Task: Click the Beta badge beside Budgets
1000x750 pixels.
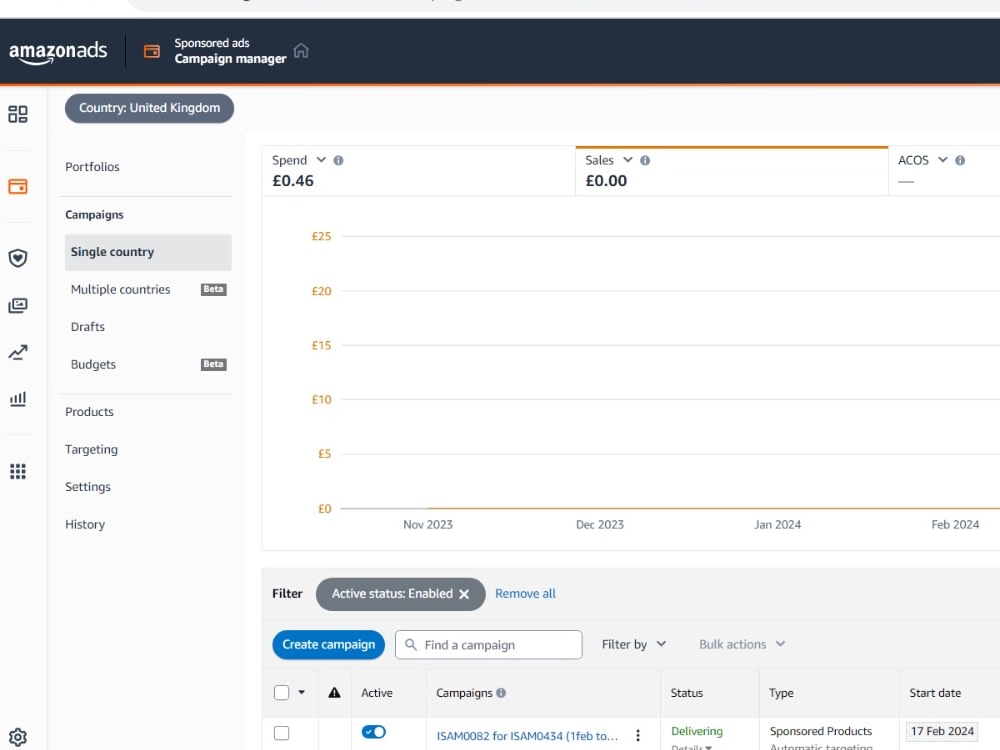Action: [x=214, y=364]
